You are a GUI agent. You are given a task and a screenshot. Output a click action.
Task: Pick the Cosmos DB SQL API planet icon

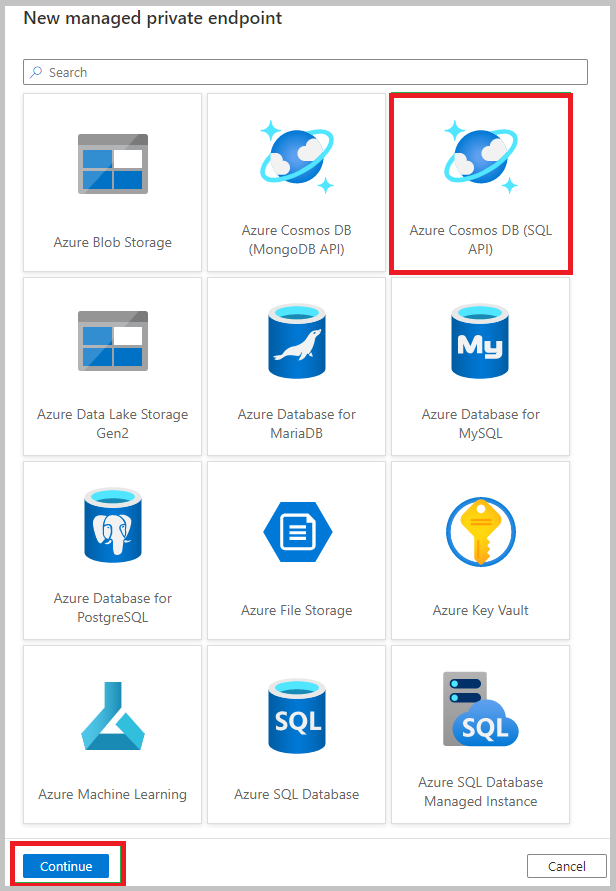481,157
